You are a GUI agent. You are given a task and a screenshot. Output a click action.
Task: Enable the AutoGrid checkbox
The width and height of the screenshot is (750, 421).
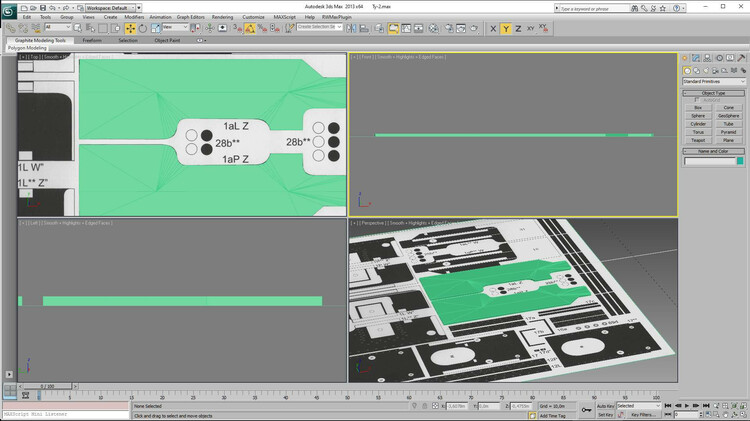(x=698, y=100)
